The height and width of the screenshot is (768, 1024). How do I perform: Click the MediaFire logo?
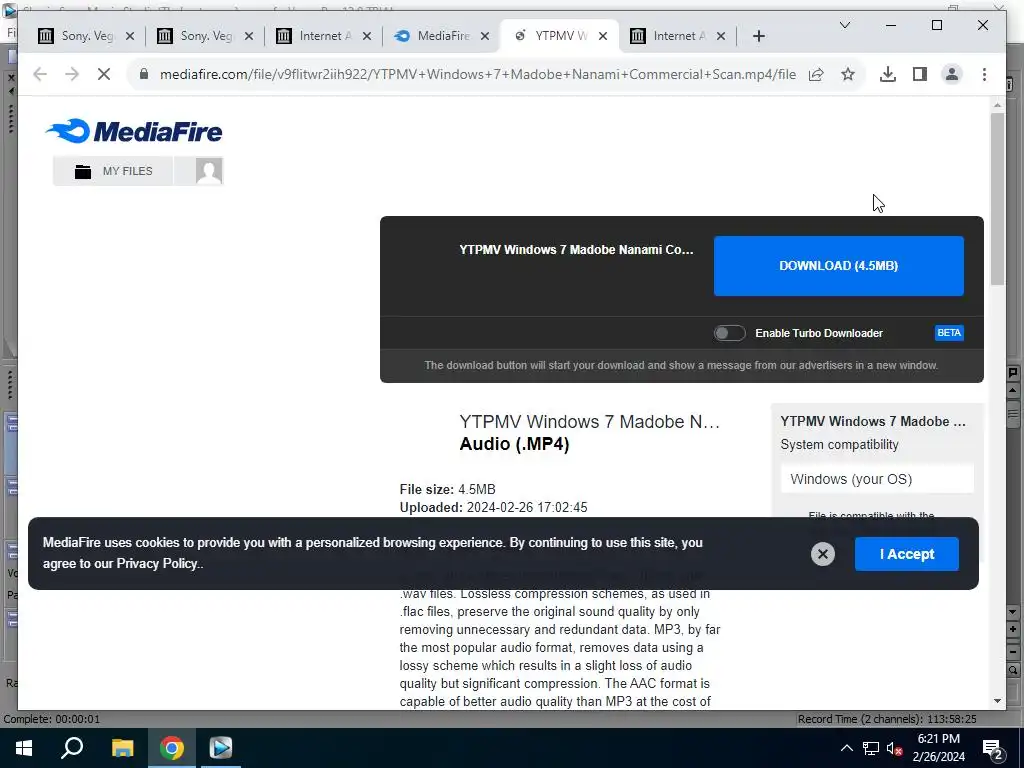point(135,131)
